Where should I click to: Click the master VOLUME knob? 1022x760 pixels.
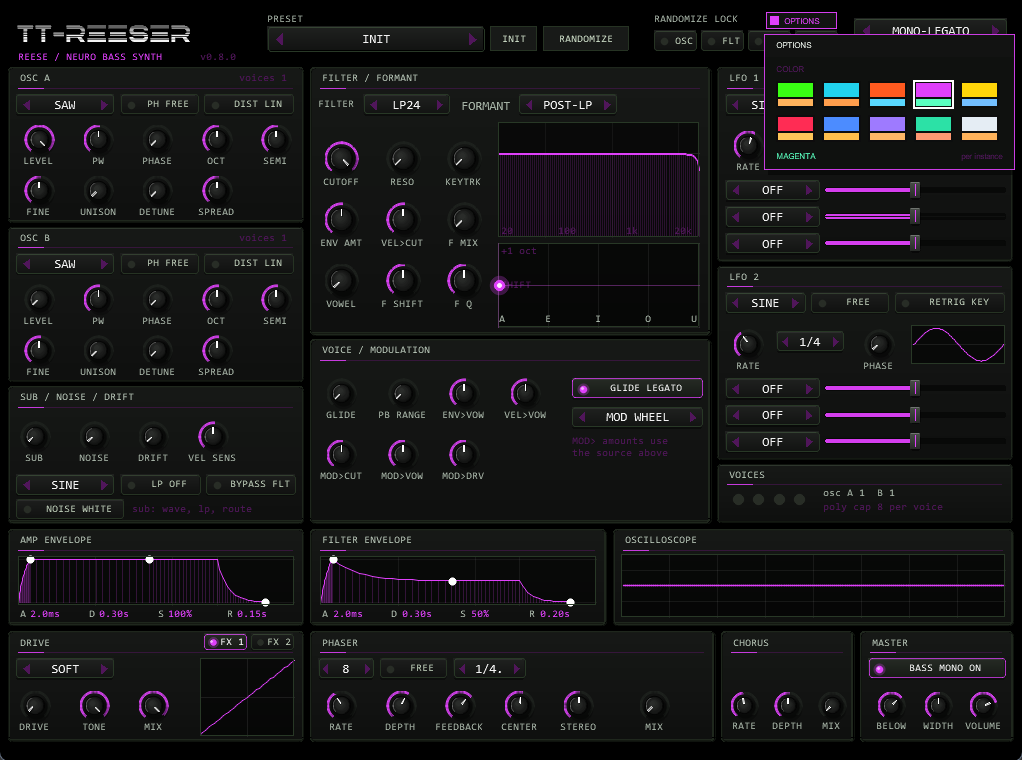[983, 705]
